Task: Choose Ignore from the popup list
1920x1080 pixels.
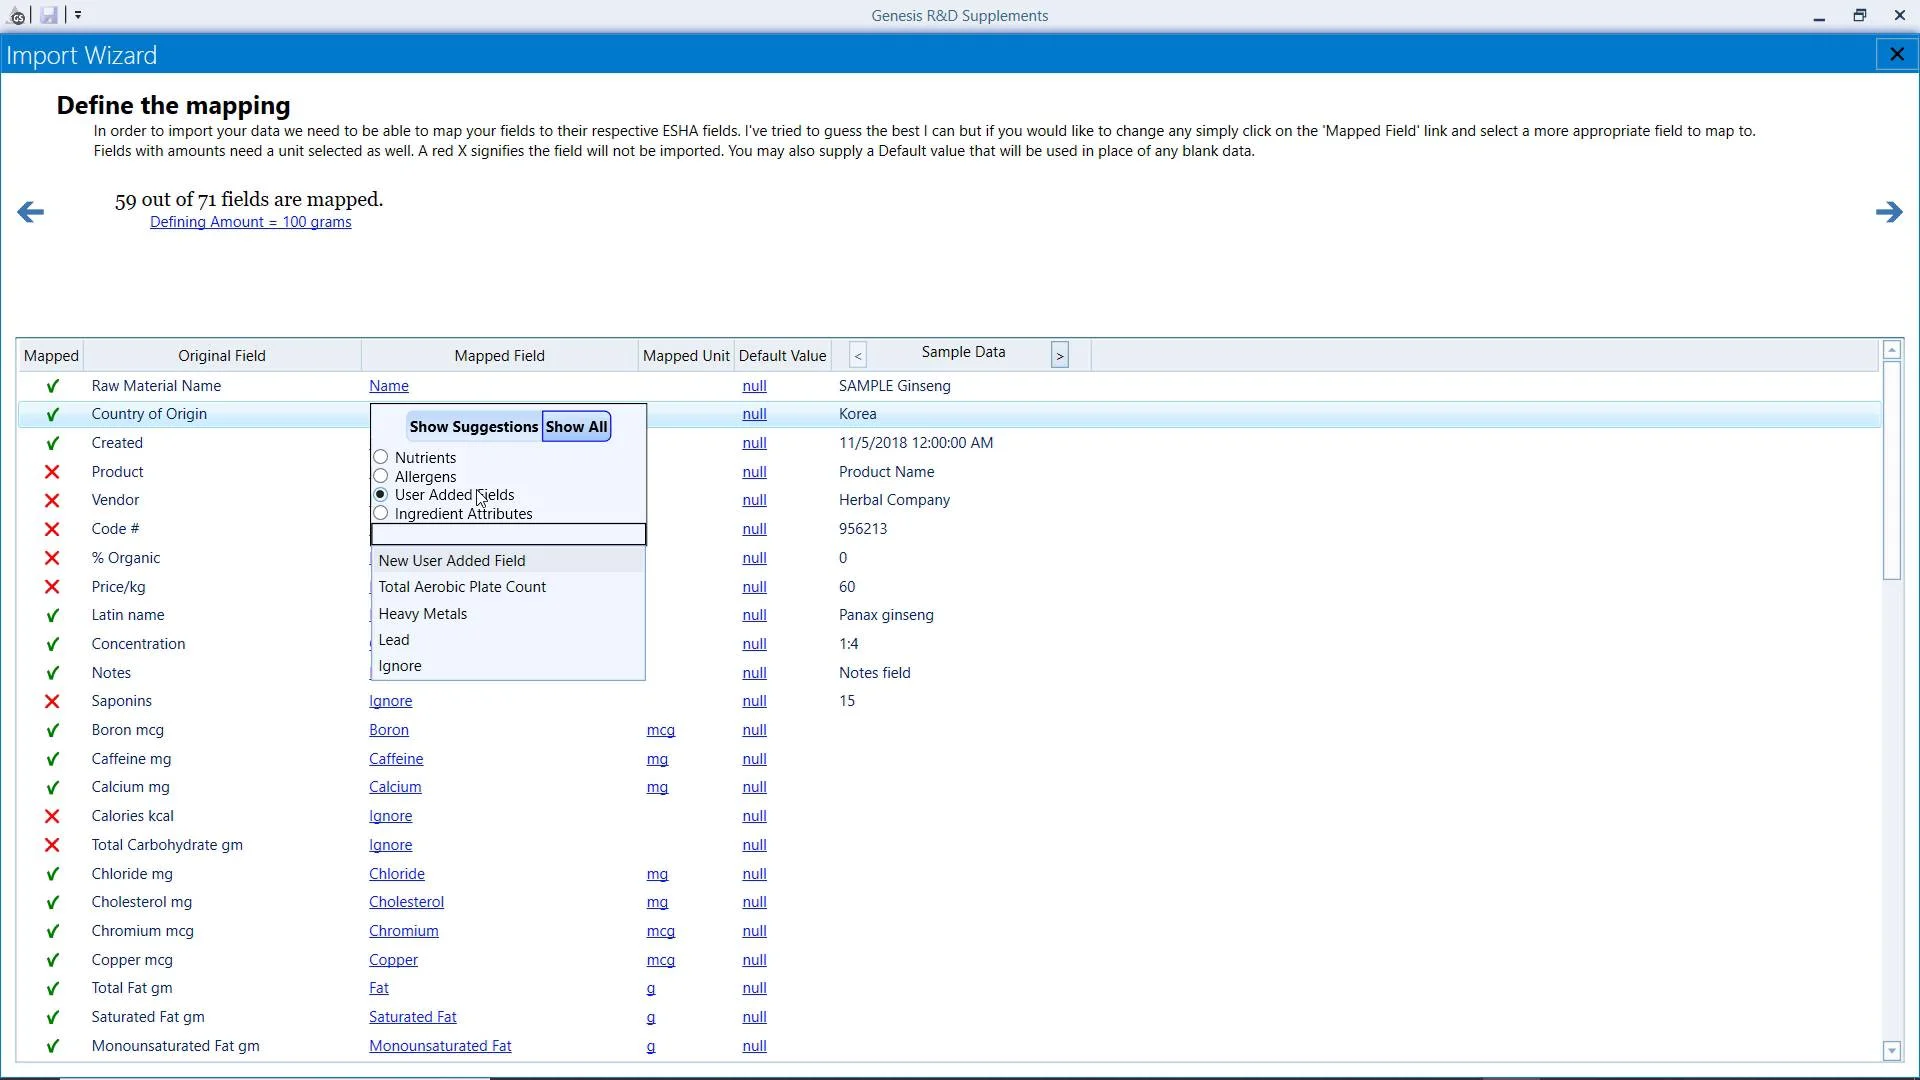Action: [508, 666]
